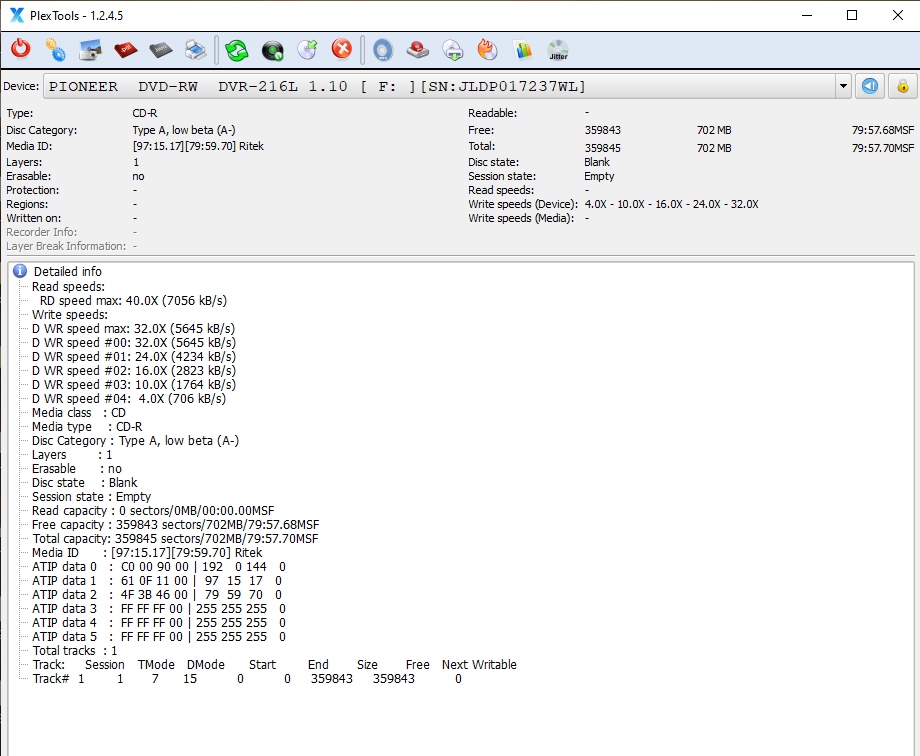The image size is (920, 756).
Task: Click the flame burn disc icon
Action: click(x=487, y=49)
